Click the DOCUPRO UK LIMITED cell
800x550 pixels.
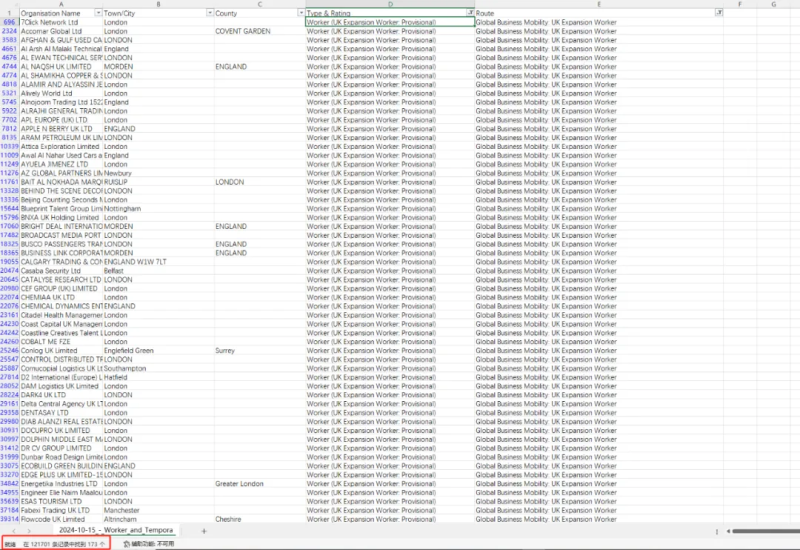61,431
